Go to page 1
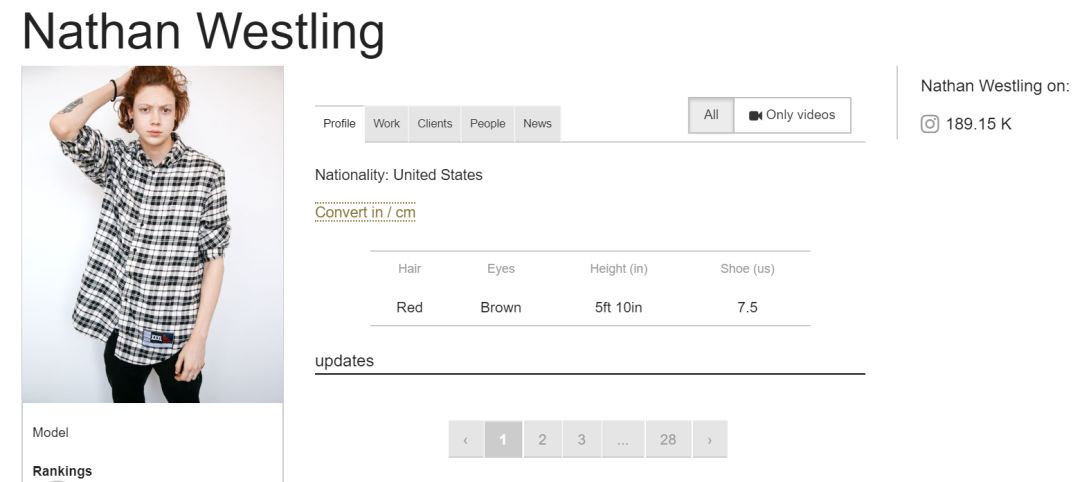Image resolution: width=1080 pixels, height=482 pixels. coord(503,440)
